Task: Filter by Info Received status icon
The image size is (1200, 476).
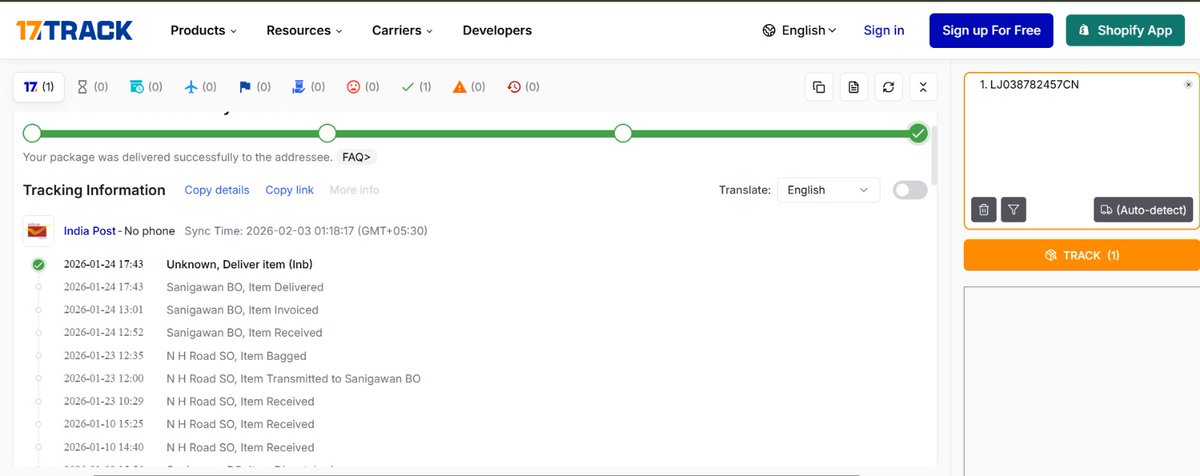Action: 146,87
